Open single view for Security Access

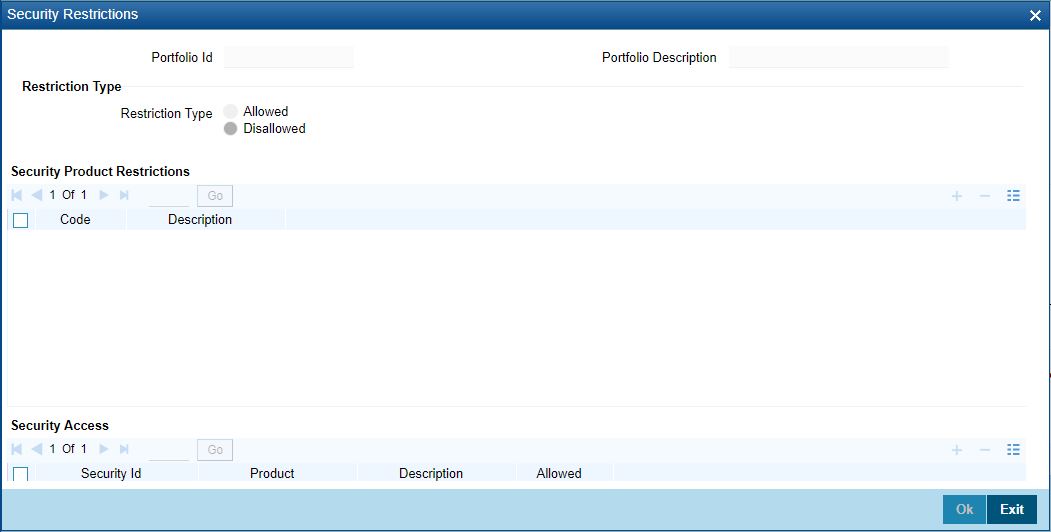[x=1013, y=450]
